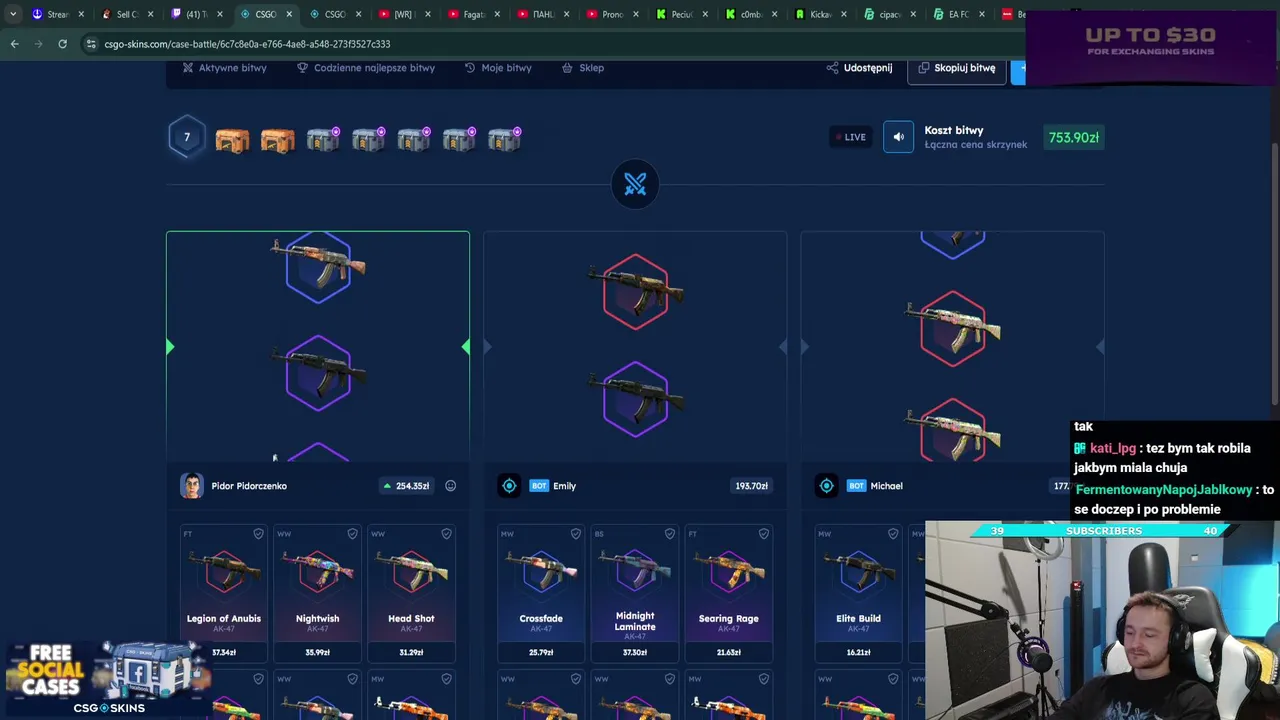Open the Elite Build AK-47 card
Screen dimensions: 1280x720
click(858, 593)
